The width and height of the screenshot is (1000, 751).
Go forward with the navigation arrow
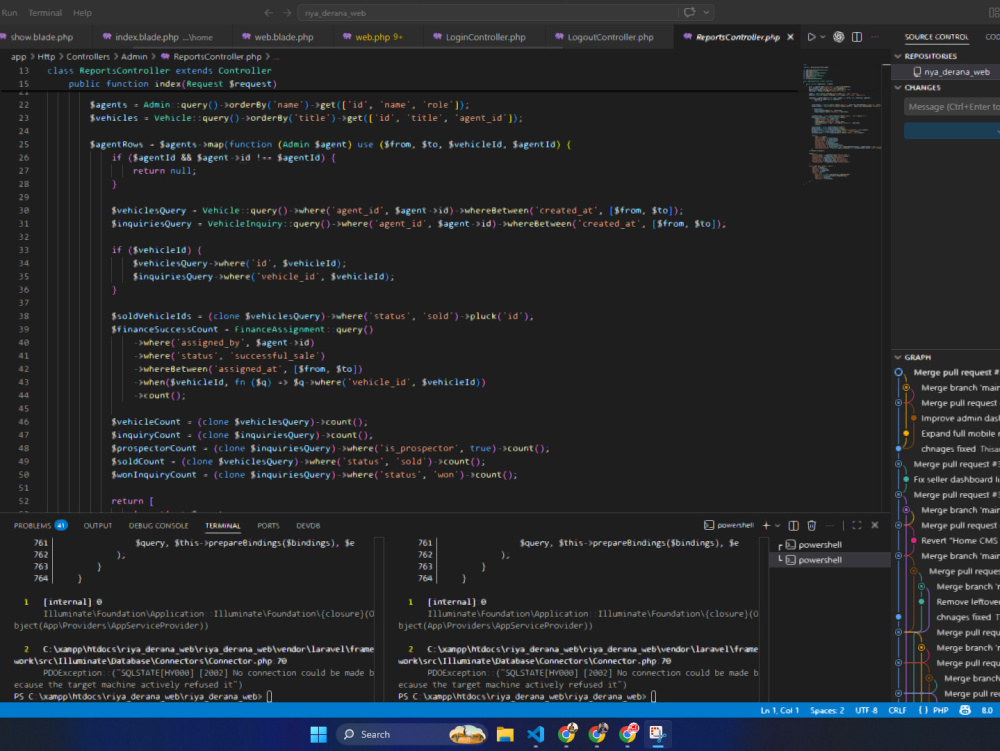(287, 13)
